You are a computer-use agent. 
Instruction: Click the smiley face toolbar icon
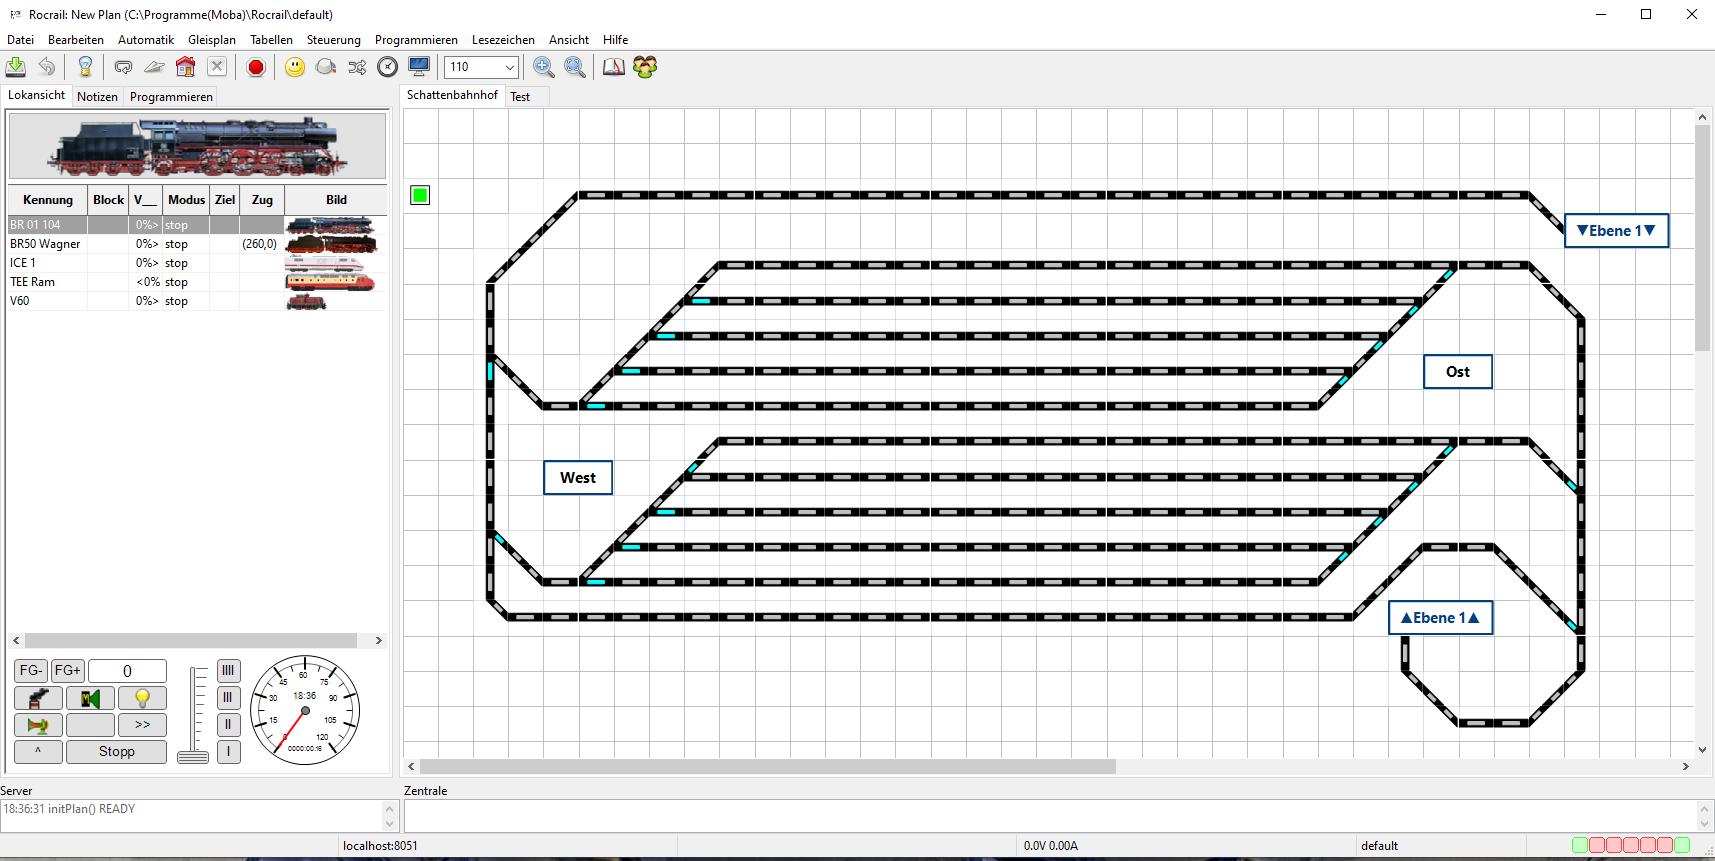295,67
